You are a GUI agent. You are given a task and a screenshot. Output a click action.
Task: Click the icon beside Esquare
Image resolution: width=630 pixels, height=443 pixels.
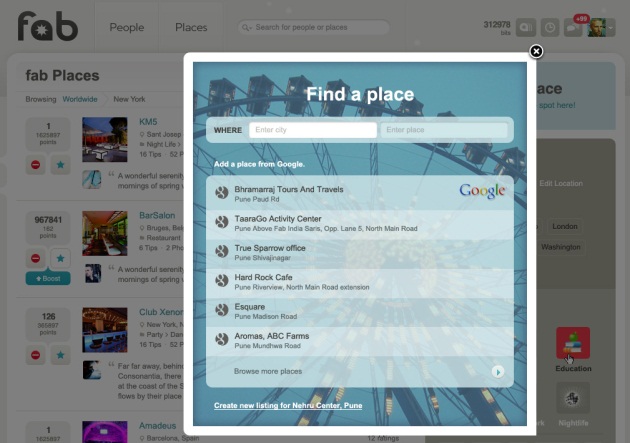click(221, 310)
